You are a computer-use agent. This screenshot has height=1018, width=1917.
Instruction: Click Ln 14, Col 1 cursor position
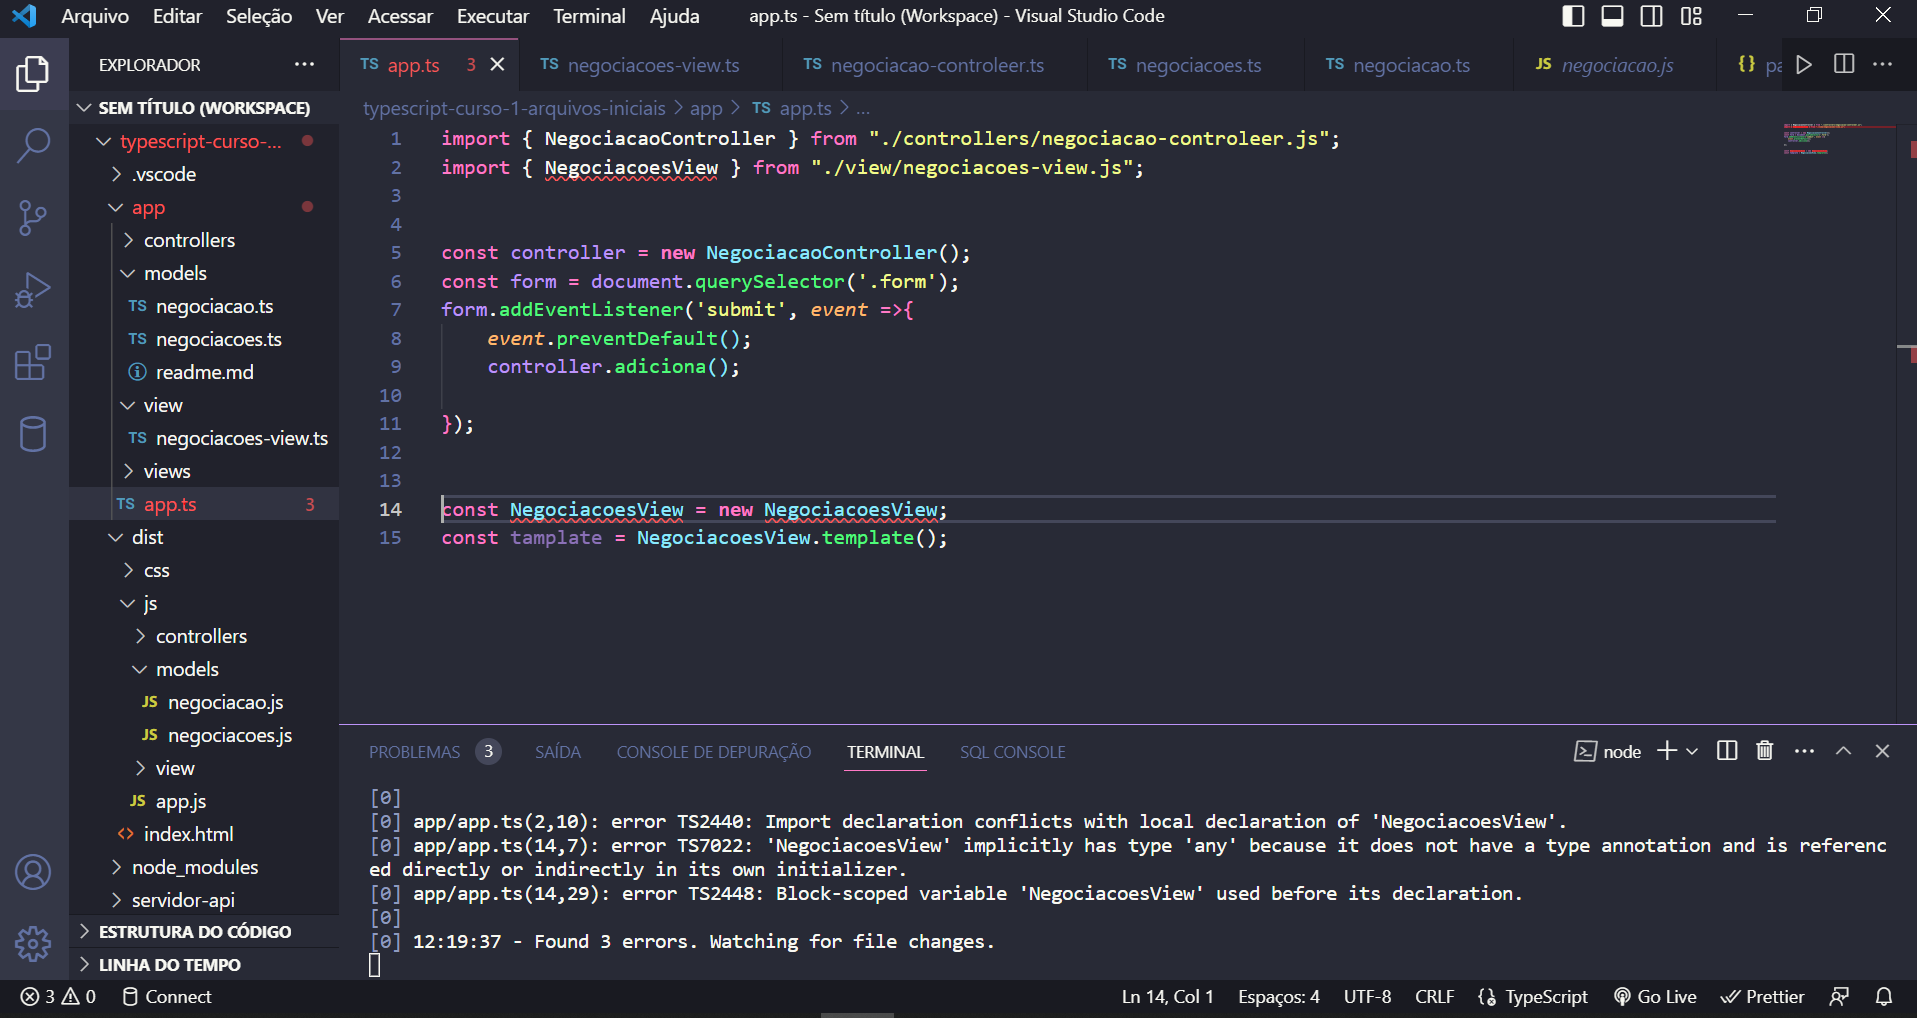click(x=1167, y=997)
